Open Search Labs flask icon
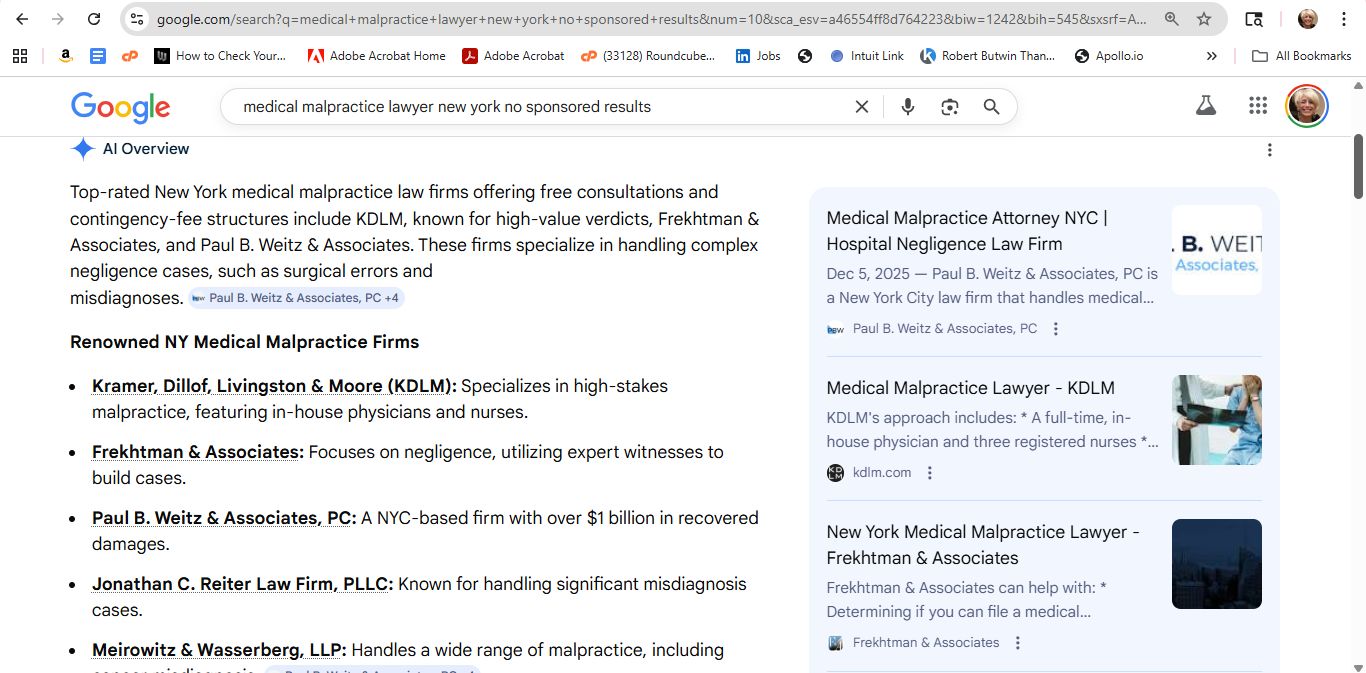The height and width of the screenshot is (673, 1366). [1206, 106]
